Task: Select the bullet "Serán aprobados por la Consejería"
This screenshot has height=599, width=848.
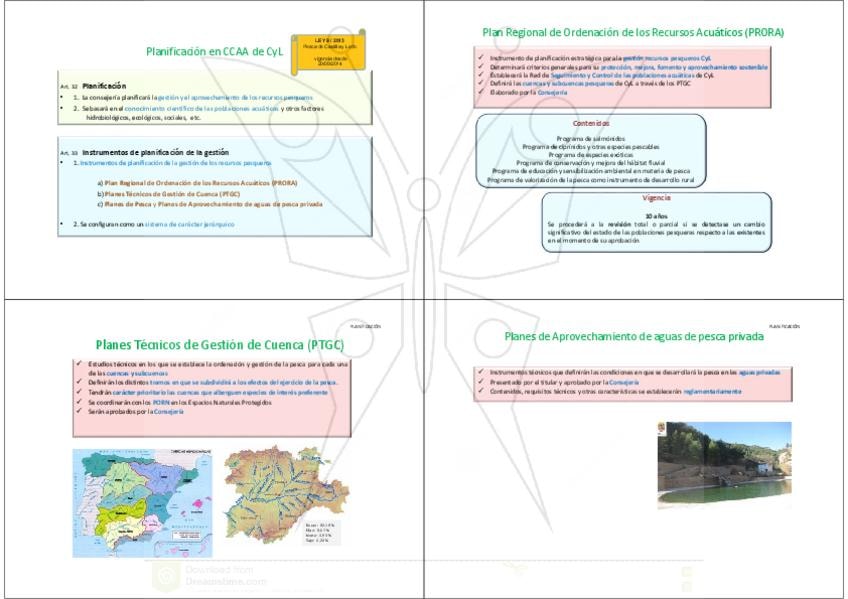Action: point(136,411)
